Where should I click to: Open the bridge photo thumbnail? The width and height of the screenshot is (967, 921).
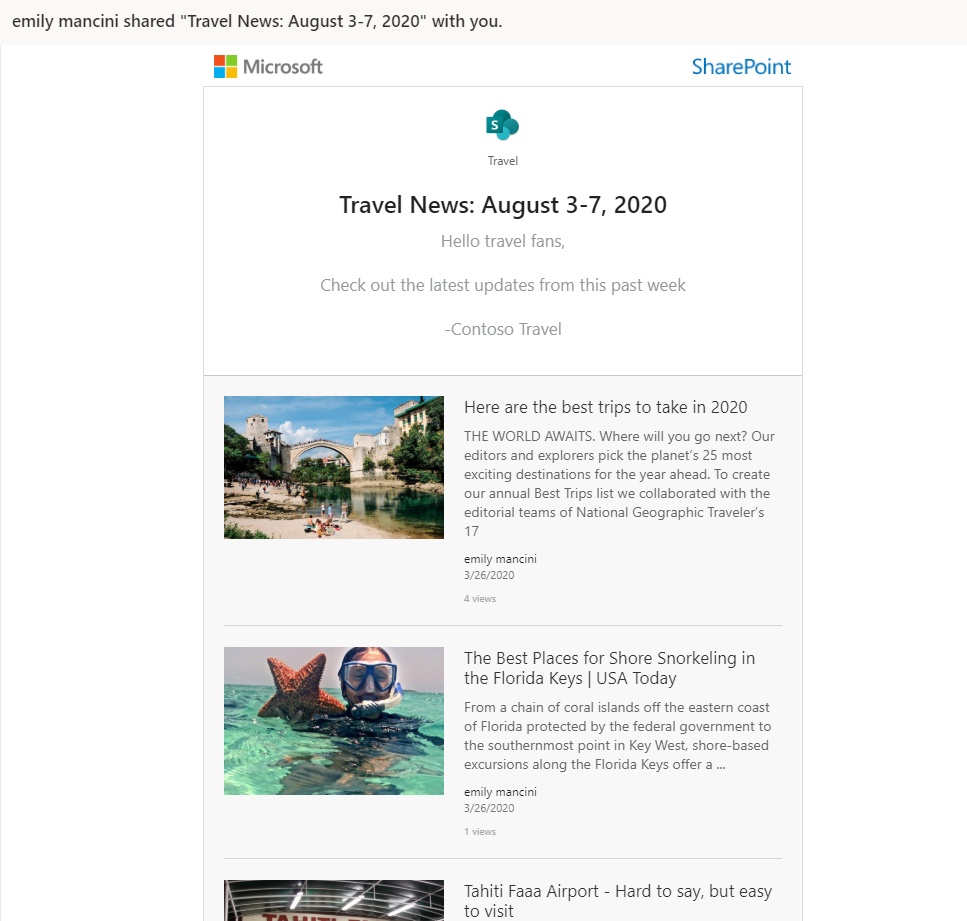tap(334, 468)
